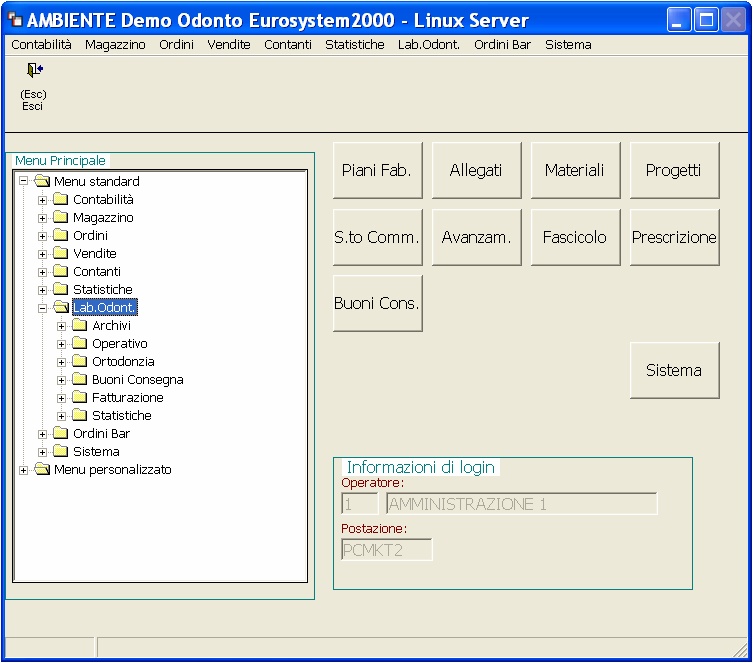Expand the Archivi subfolder node

tap(61, 326)
